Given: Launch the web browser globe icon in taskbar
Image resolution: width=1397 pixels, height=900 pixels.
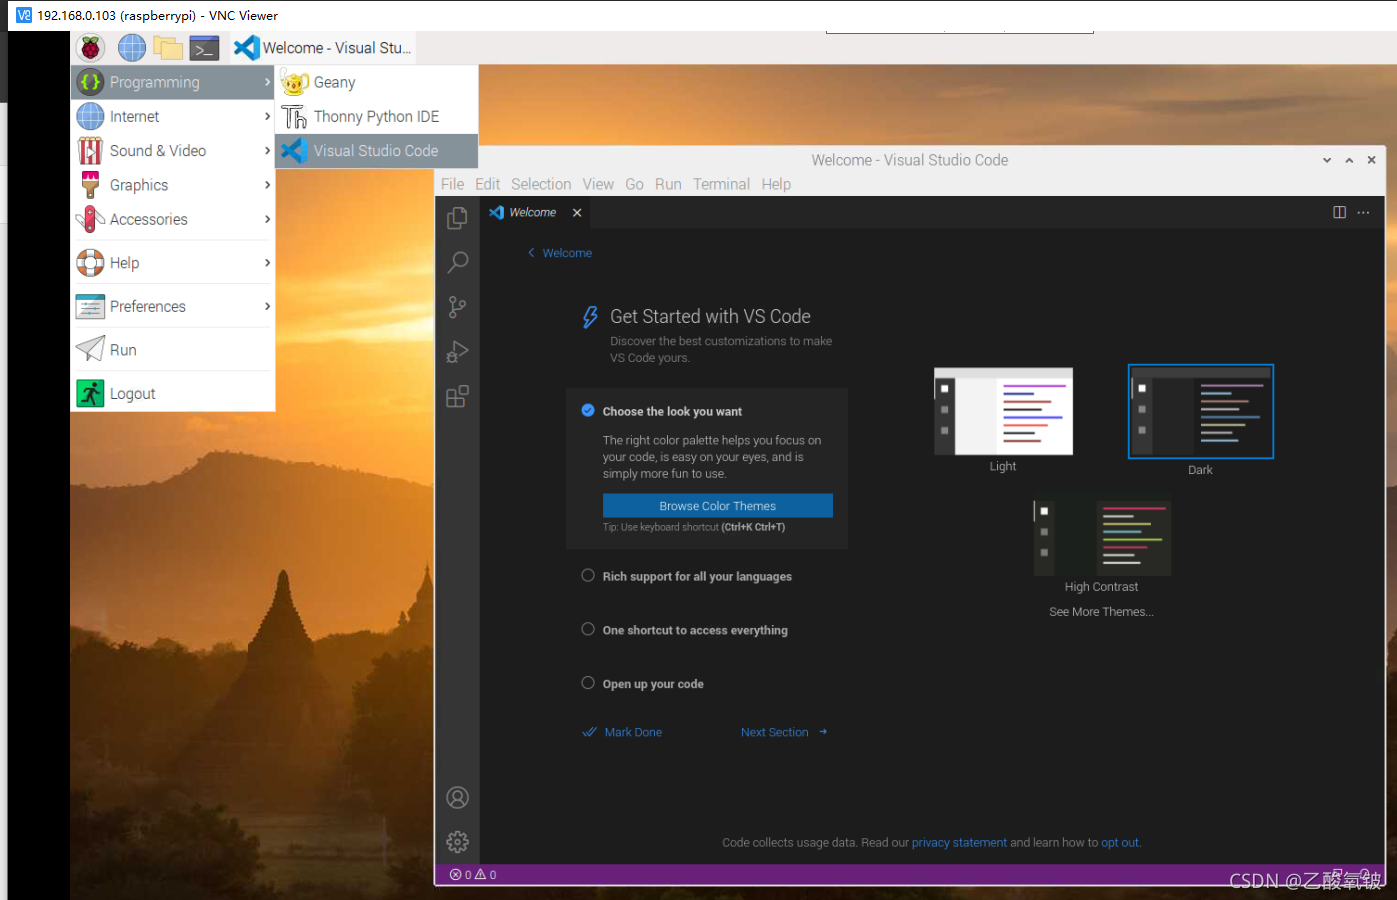Looking at the screenshot, I should [132, 47].
